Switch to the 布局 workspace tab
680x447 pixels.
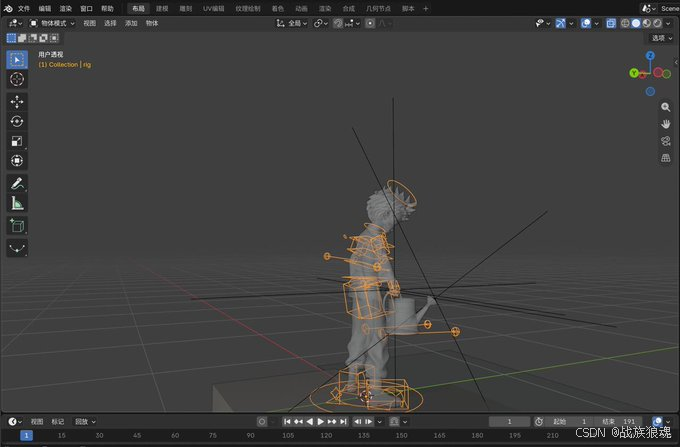(138, 9)
